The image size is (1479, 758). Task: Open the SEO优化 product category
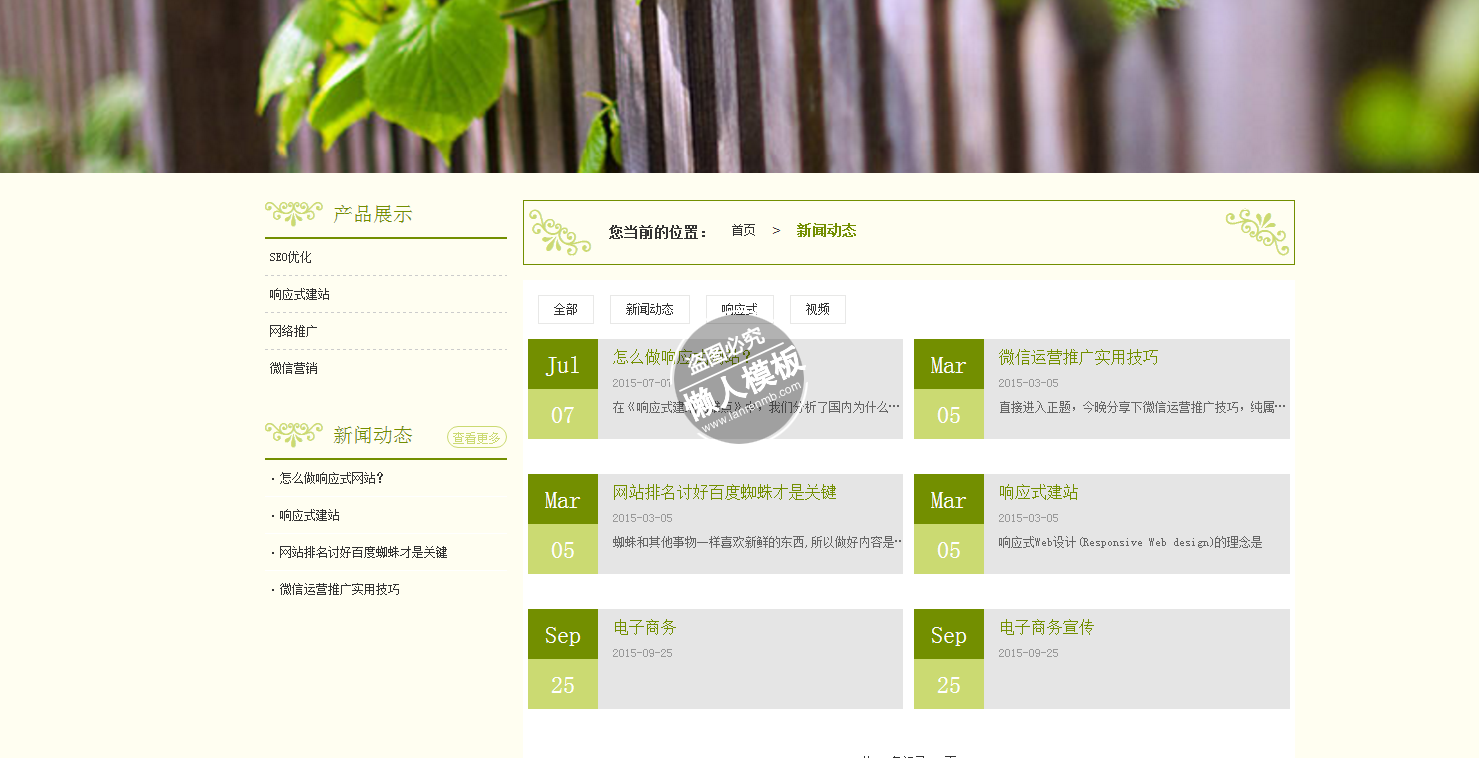point(290,257)
